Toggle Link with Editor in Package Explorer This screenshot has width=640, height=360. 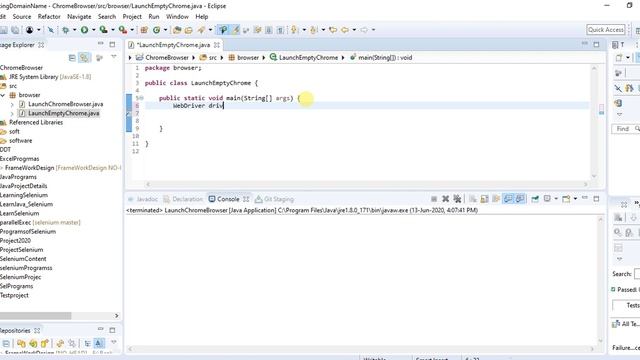tap(84, 58)
